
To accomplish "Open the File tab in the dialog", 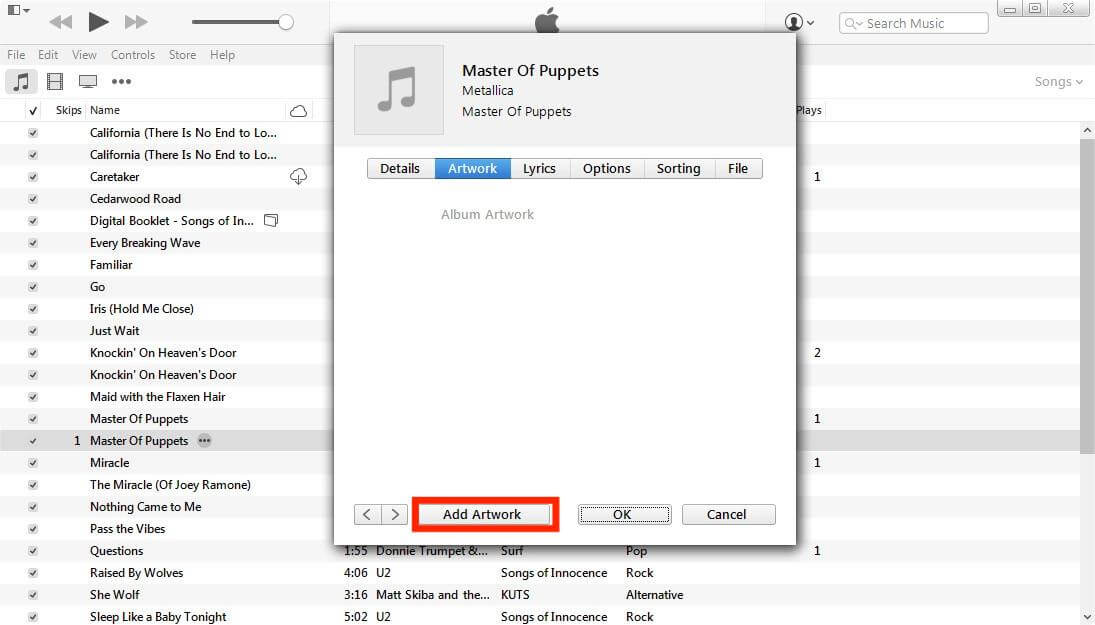I will coord(738,168).
